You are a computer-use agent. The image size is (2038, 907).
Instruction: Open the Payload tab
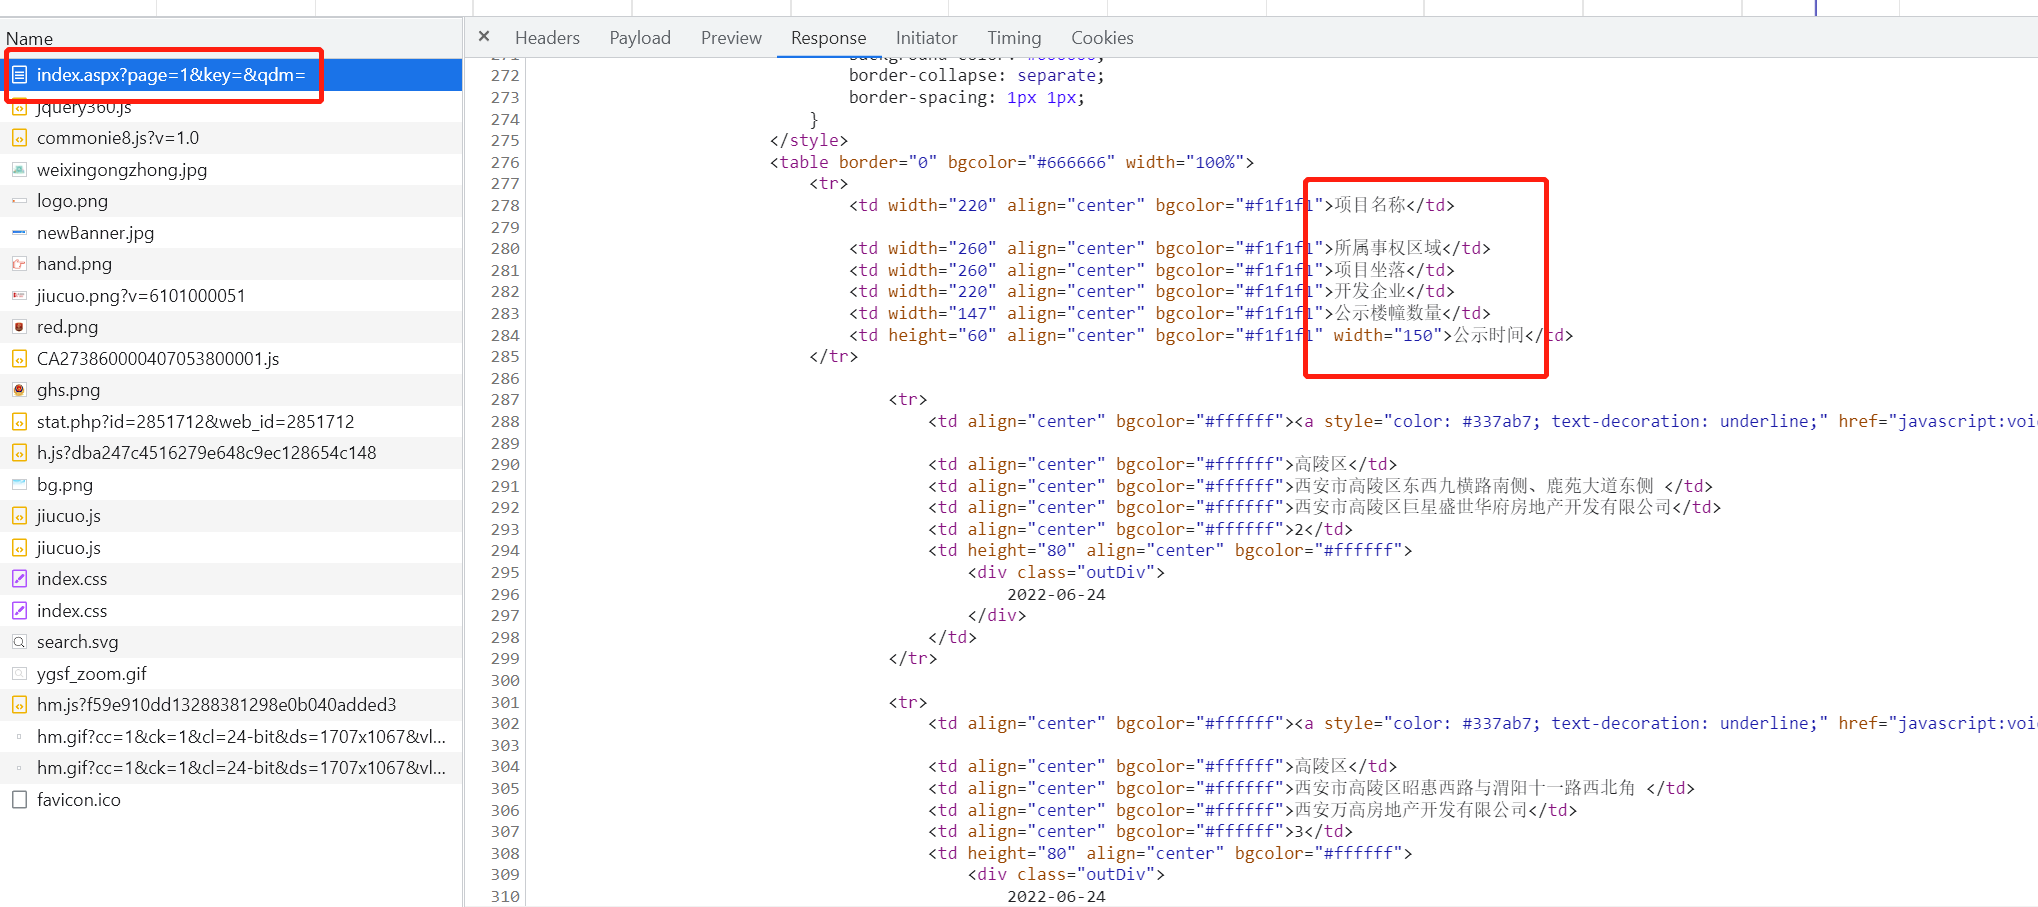(639, 38)
